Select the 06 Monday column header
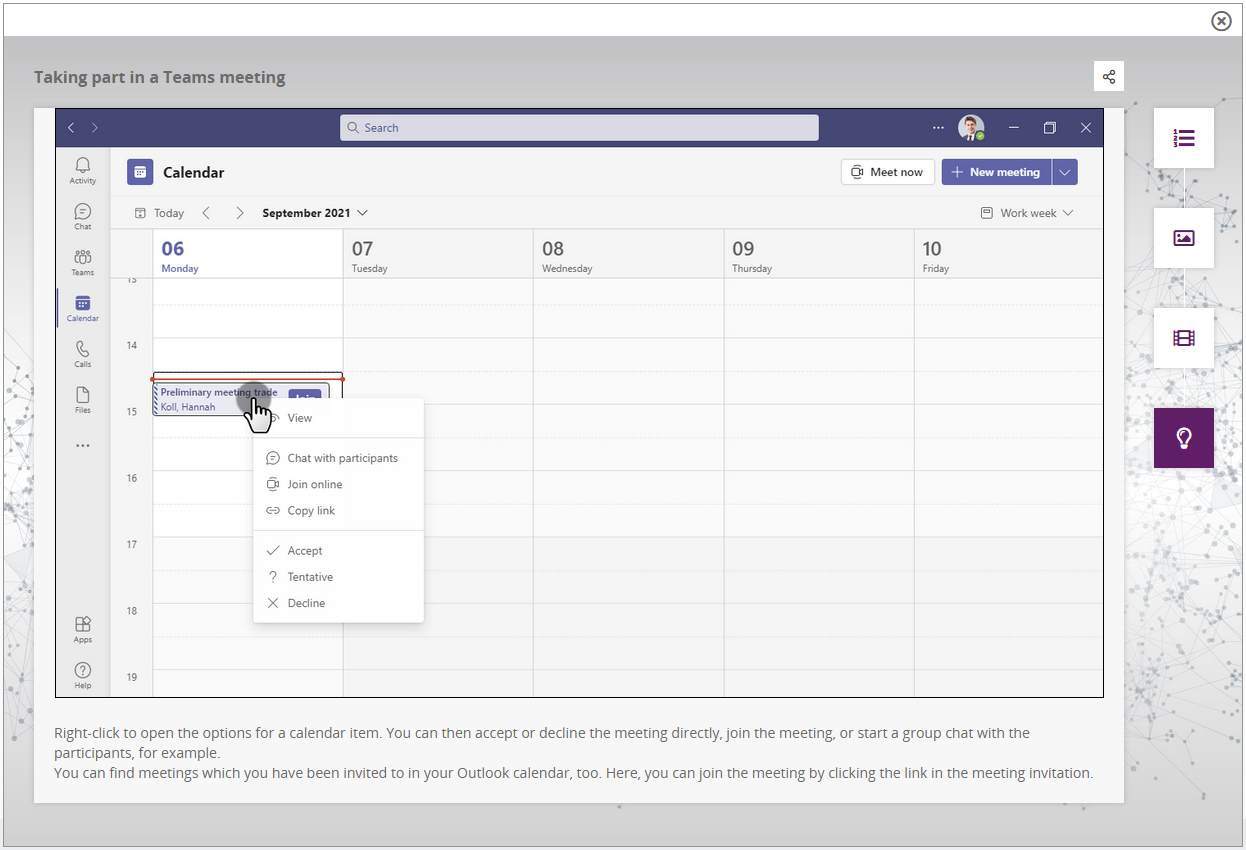 pyautogui.click(x=248, y=254)
